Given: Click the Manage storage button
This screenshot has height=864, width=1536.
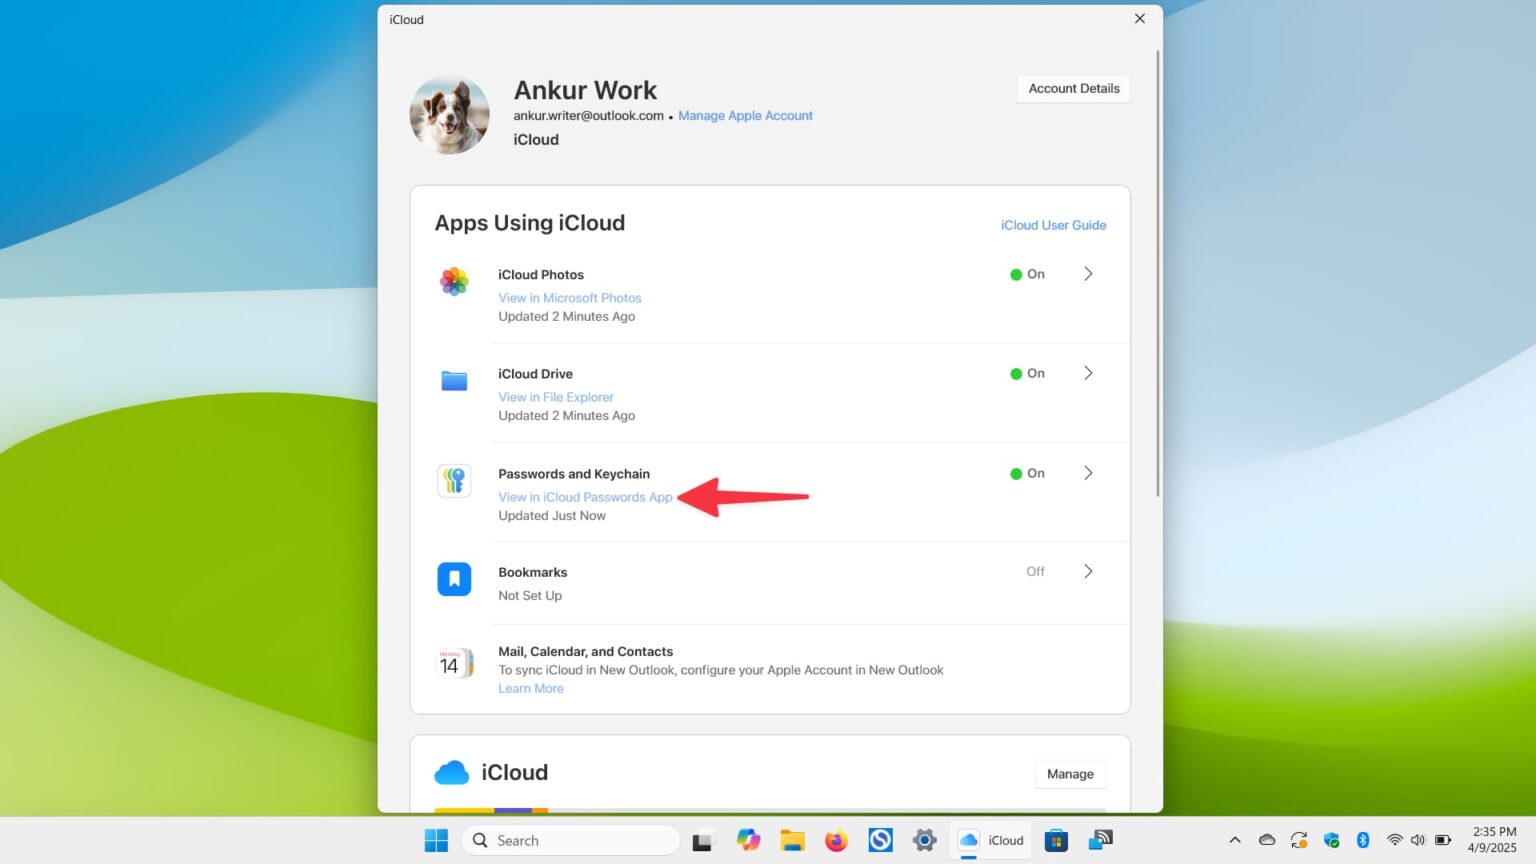Looking at the screenshot, I should [x=1070, y=774].
